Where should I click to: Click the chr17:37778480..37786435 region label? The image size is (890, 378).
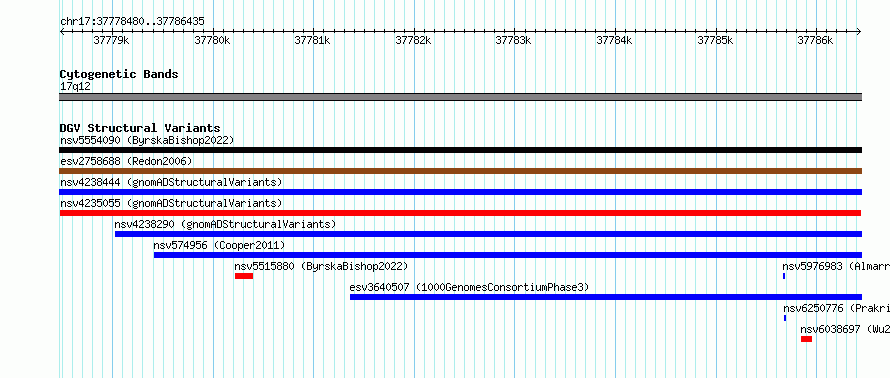coord(132,22)
